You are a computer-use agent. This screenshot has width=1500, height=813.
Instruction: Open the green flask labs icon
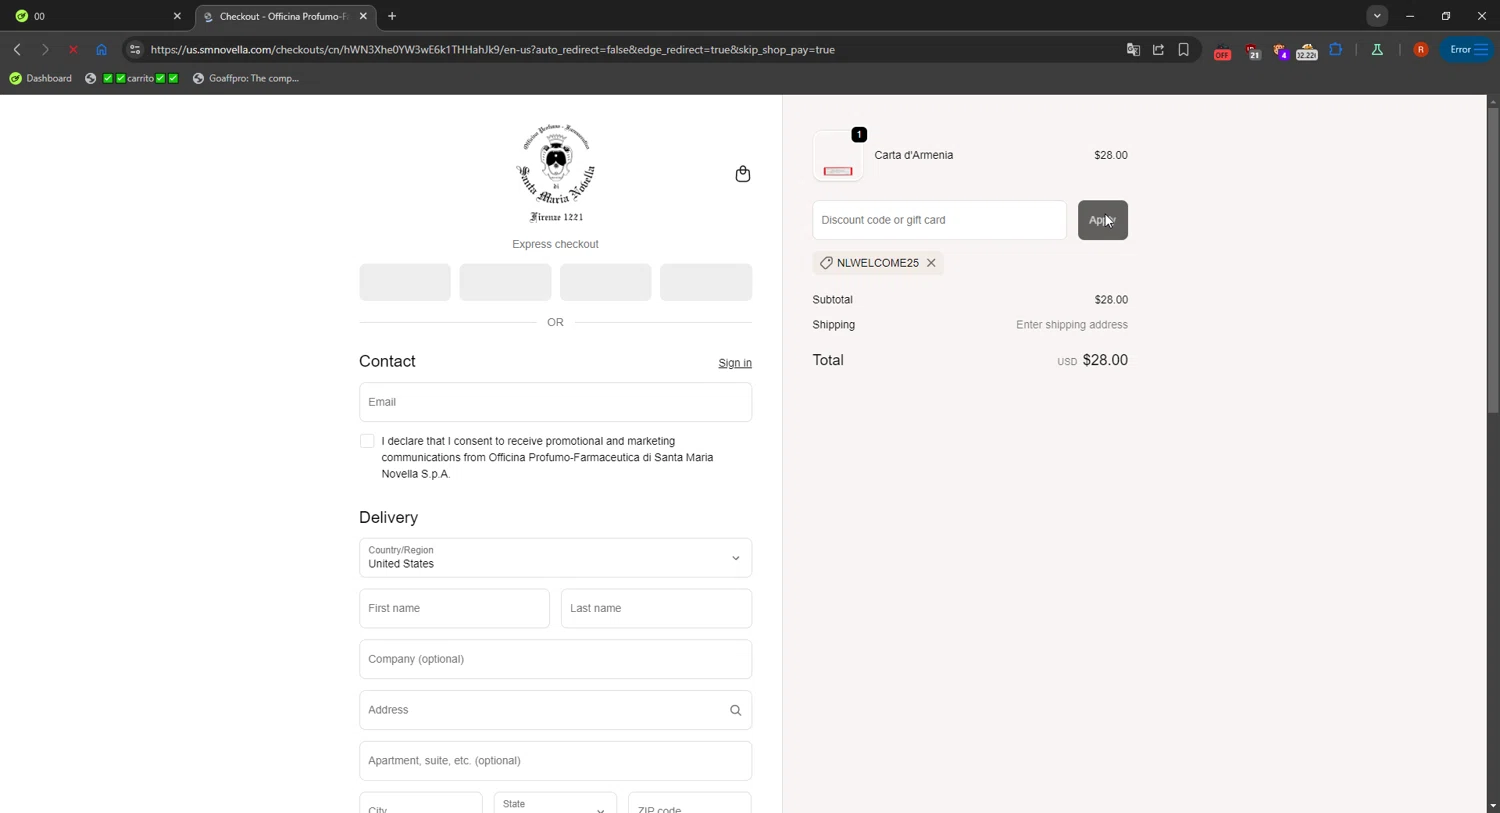[1377, 49]
